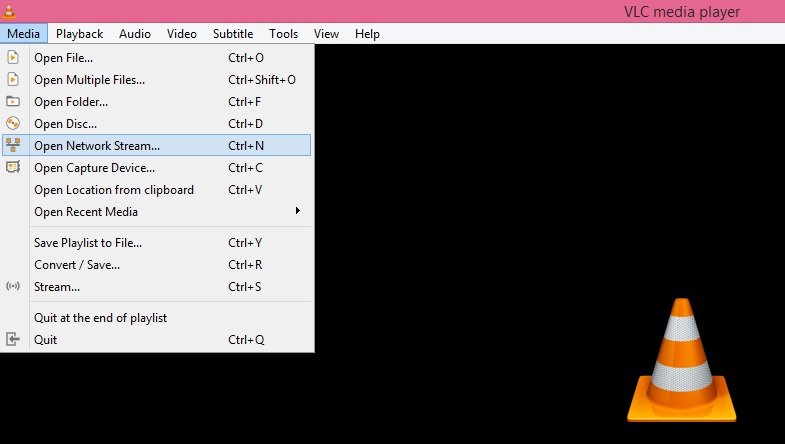Select Open Recent Media entry
The height and width of the screenshot is (444, 785).
tap(157, 212)
